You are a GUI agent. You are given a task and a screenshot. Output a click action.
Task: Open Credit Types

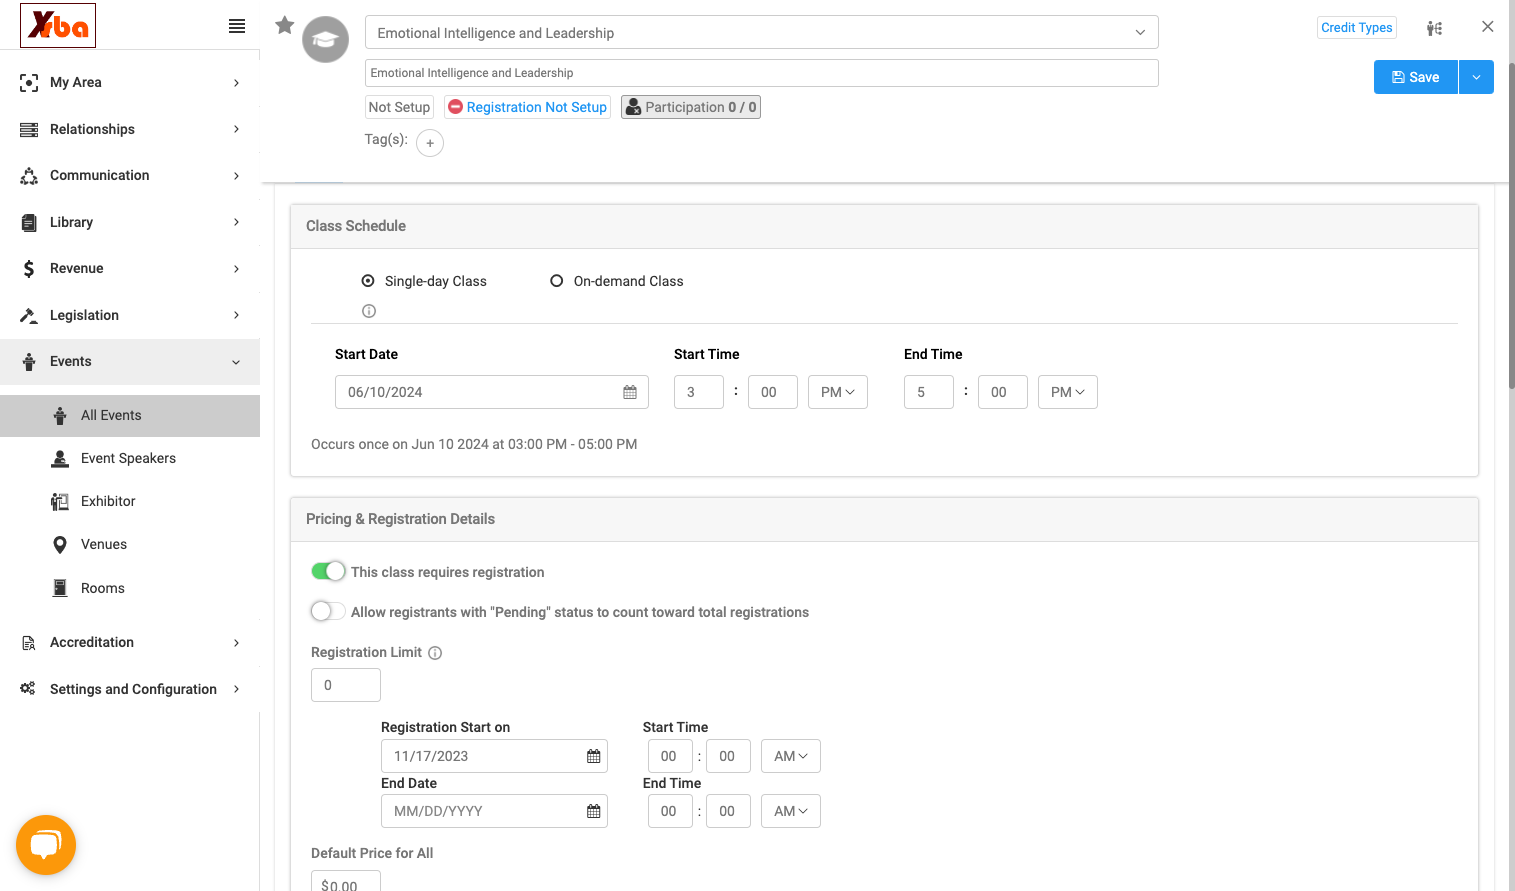(1357, 28)
